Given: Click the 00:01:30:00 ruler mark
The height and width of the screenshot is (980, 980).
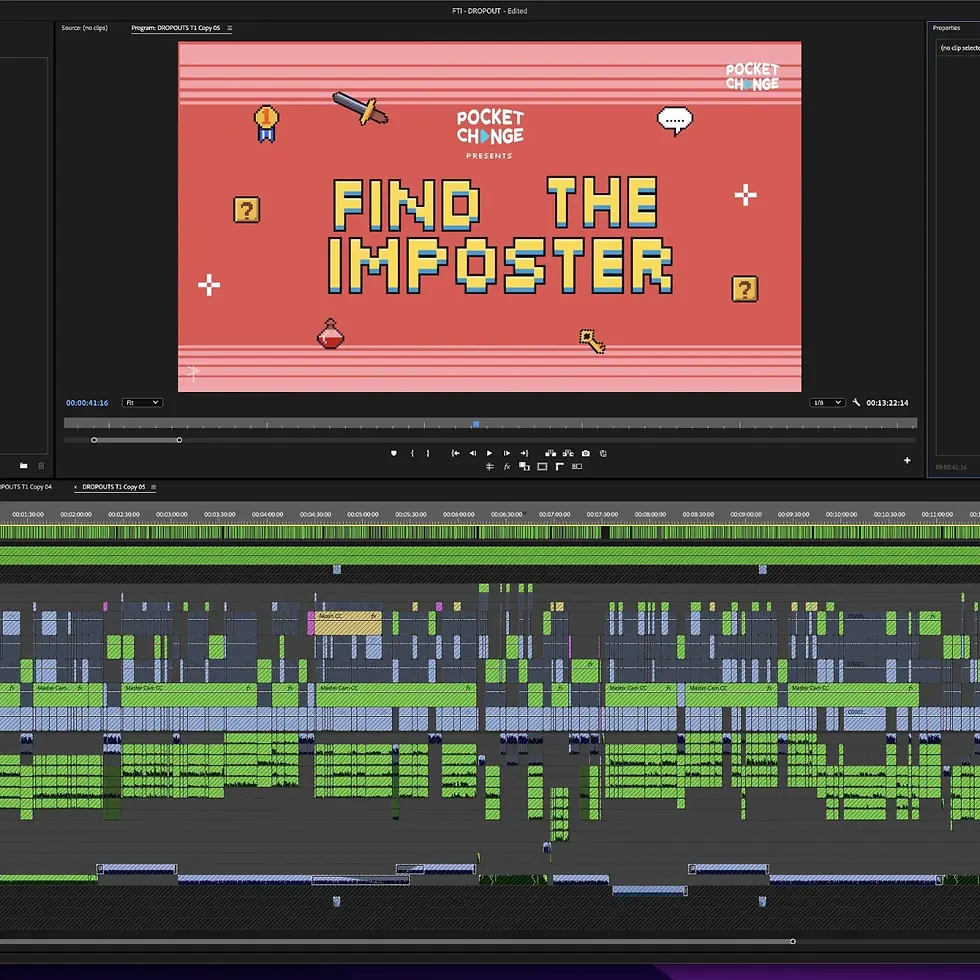Looking at the screenshot, I should click(x=28, y=514).
